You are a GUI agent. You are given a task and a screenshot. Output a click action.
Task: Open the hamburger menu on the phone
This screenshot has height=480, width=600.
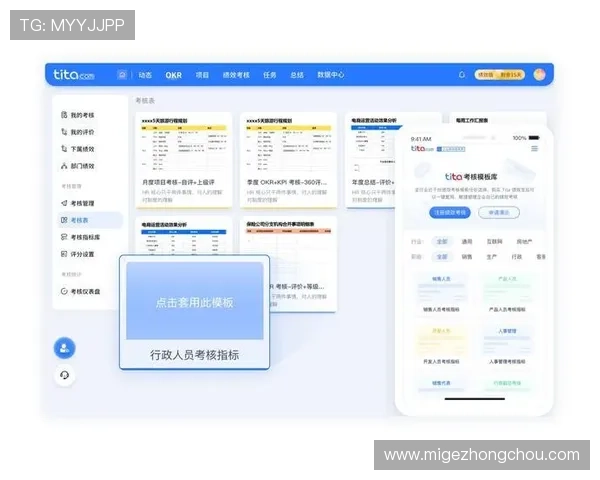(x=535, y=149)
